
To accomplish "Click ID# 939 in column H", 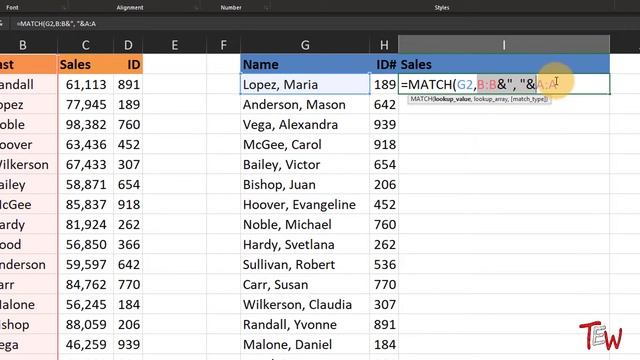I will point(384,124).
